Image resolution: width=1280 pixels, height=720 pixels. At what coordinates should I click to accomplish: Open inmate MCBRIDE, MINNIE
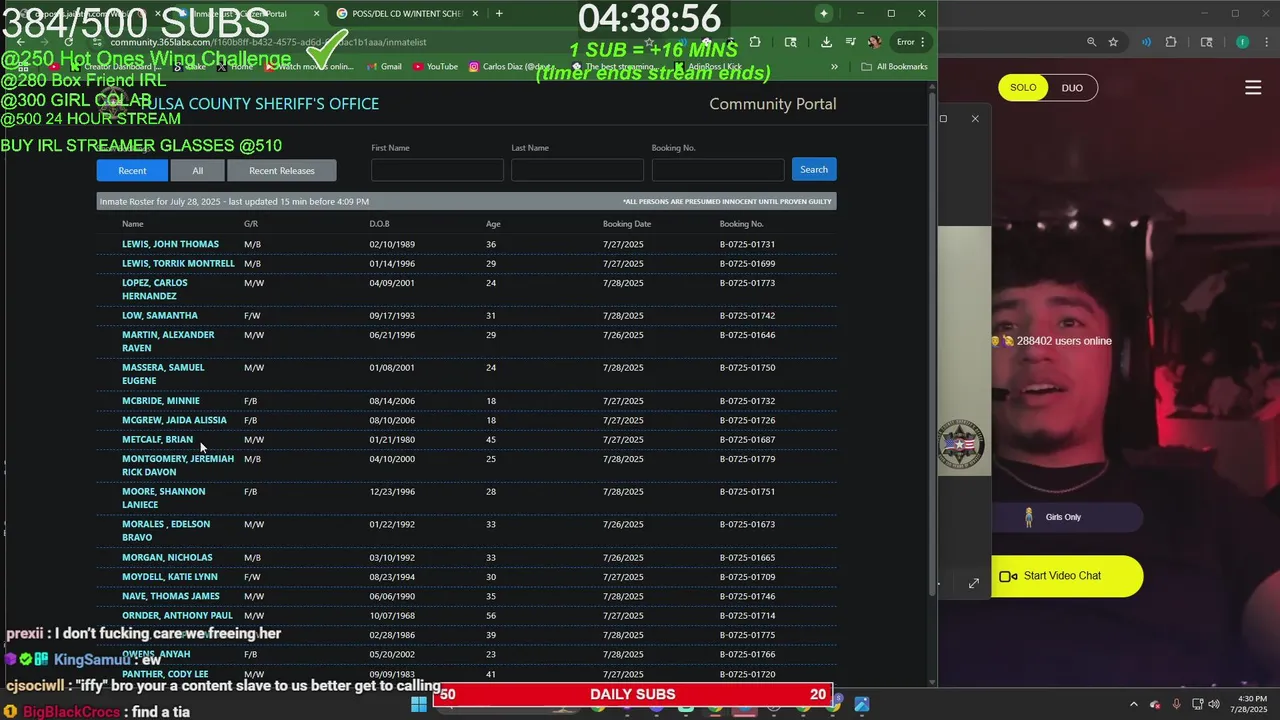point(161,400)
